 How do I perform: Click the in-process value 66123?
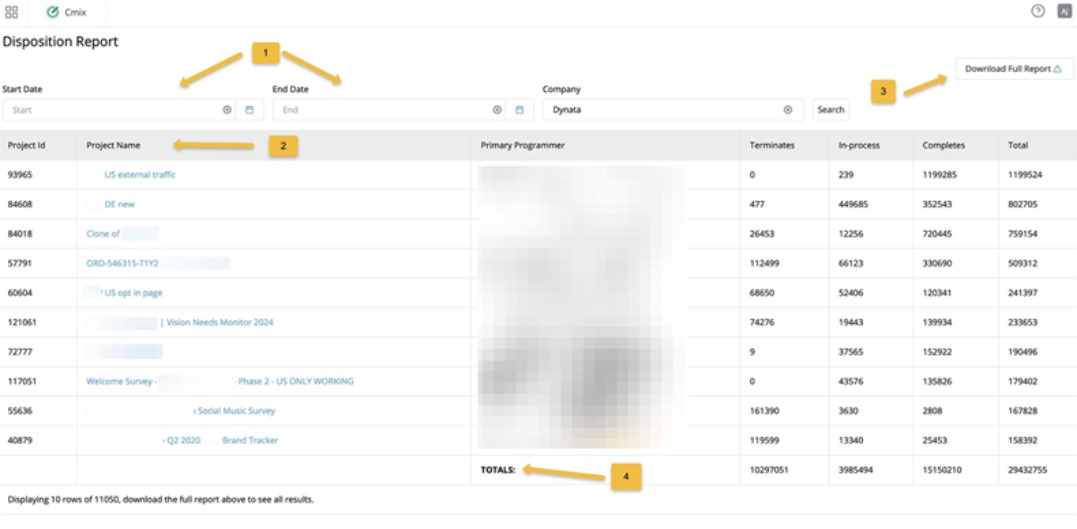[850, 263]
